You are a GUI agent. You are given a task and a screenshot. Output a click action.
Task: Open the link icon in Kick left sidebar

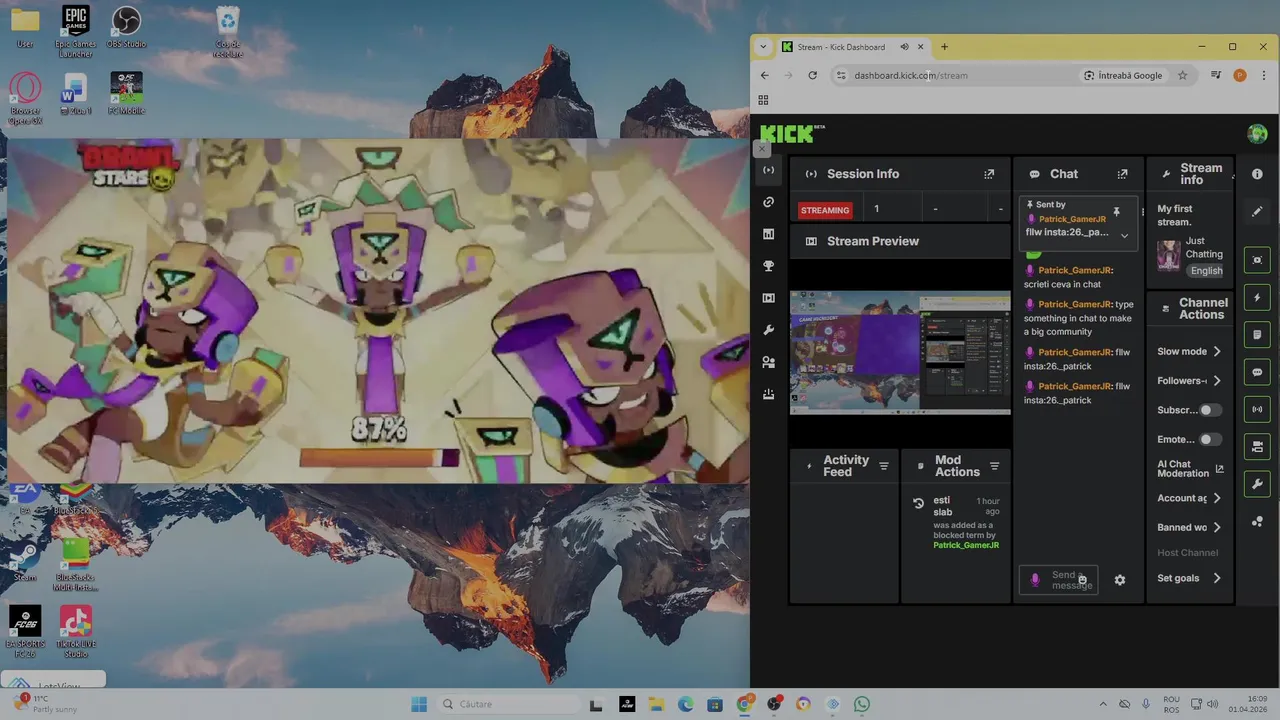pyautogui.click(x=768, y=202)
